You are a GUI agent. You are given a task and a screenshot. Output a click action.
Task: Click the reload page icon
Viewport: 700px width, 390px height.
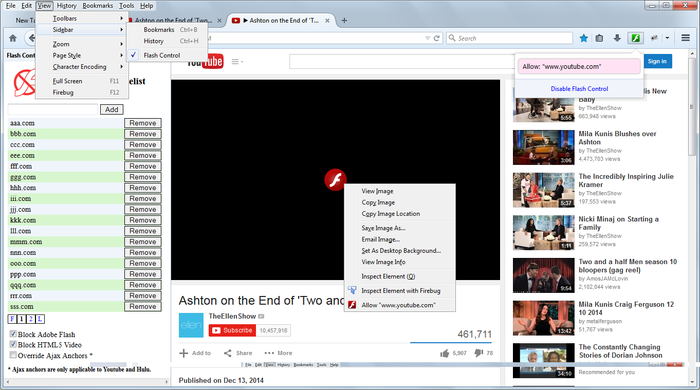(437, 38)
